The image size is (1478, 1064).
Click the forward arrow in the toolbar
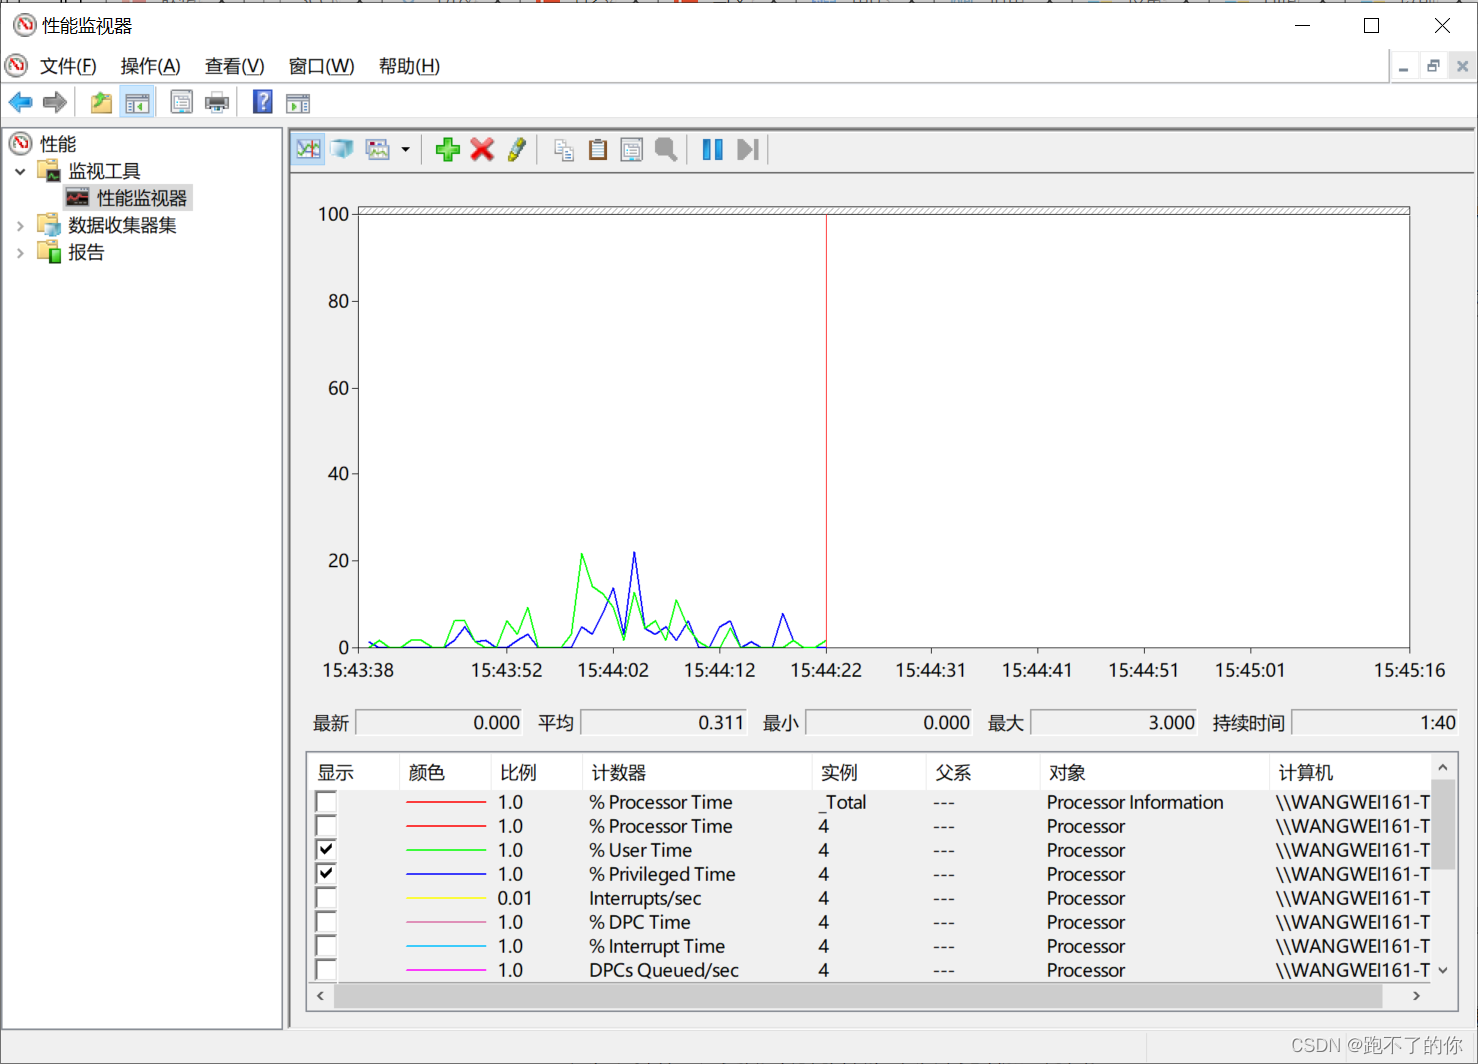click(x=55, y=102)
